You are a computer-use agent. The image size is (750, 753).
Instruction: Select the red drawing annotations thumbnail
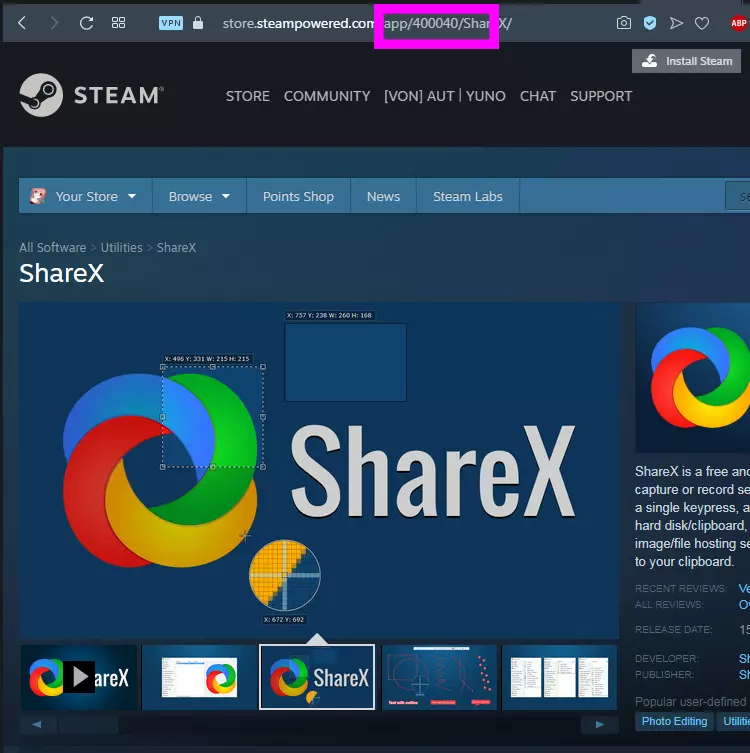point(439,677)
